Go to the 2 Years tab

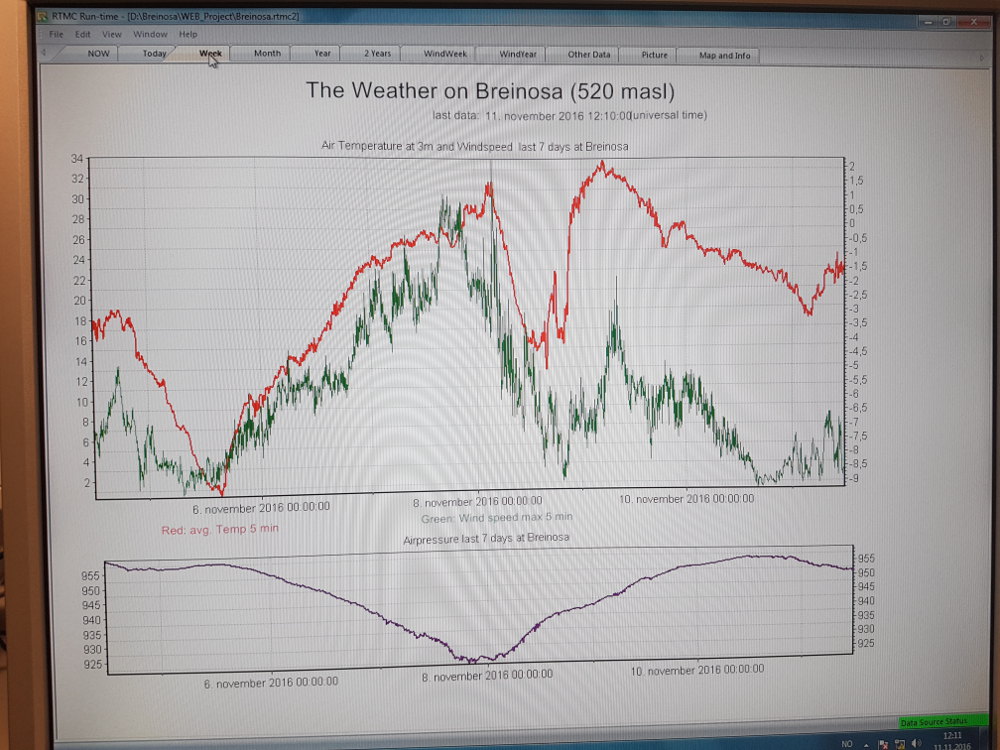377,54
